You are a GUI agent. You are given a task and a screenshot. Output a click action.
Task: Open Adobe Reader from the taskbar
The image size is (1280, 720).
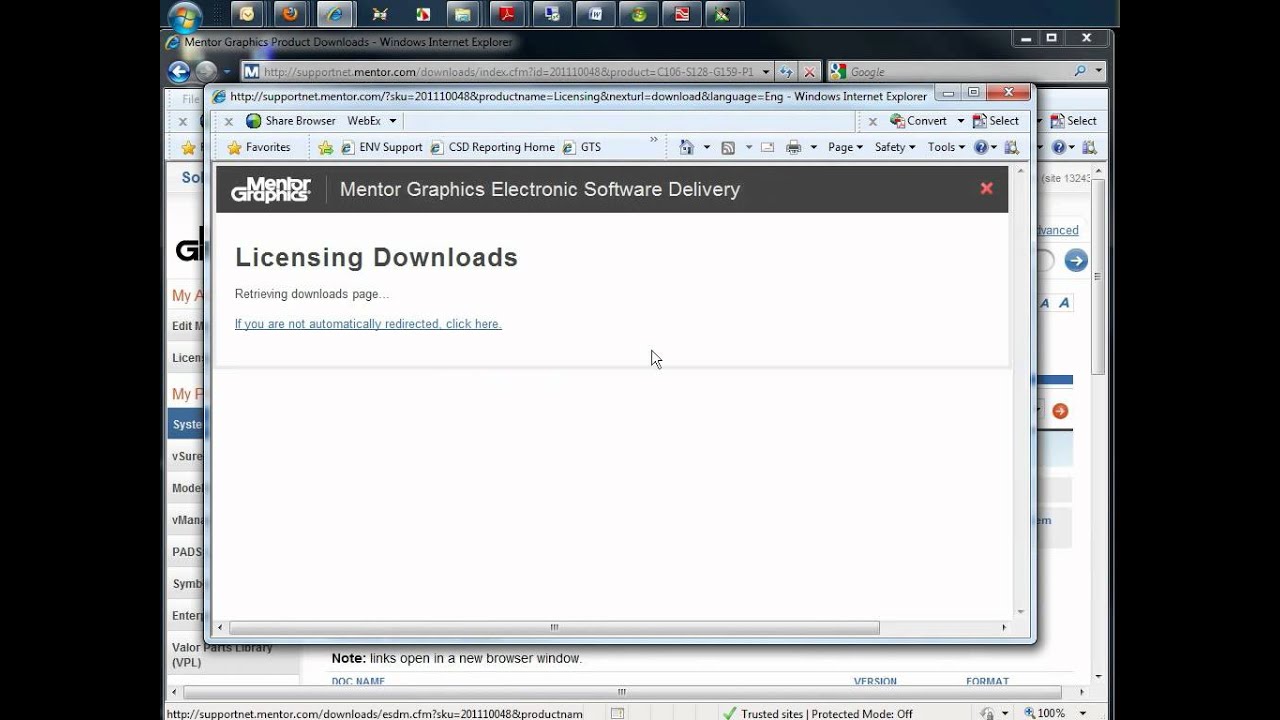coord(508,14)
